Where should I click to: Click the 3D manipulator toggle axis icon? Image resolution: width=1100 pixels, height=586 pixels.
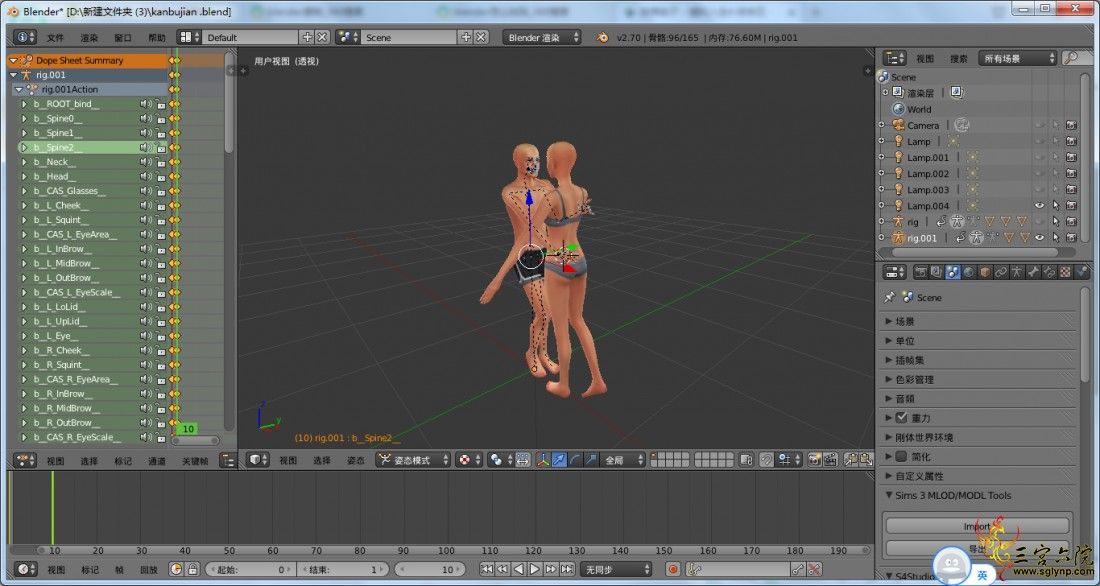click(543, 460)
